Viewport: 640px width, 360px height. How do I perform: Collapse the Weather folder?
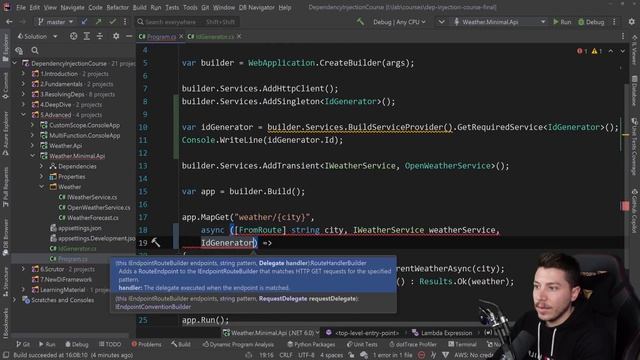tap(41, 187)
